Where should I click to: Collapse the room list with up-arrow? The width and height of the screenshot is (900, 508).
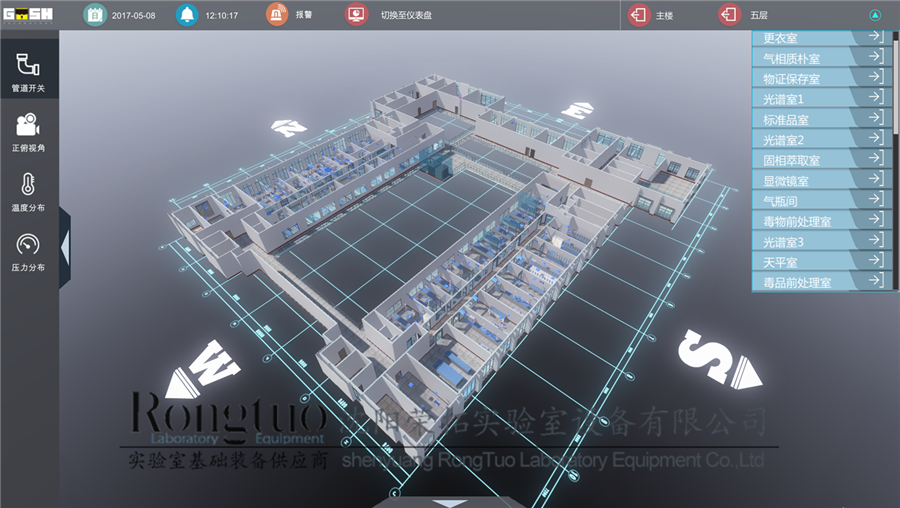pos(875,15)
